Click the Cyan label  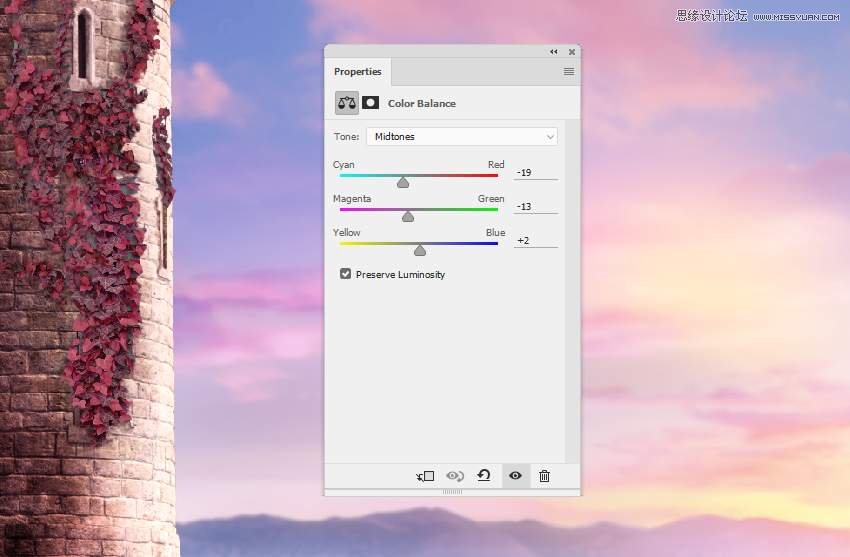coord(344,165)
